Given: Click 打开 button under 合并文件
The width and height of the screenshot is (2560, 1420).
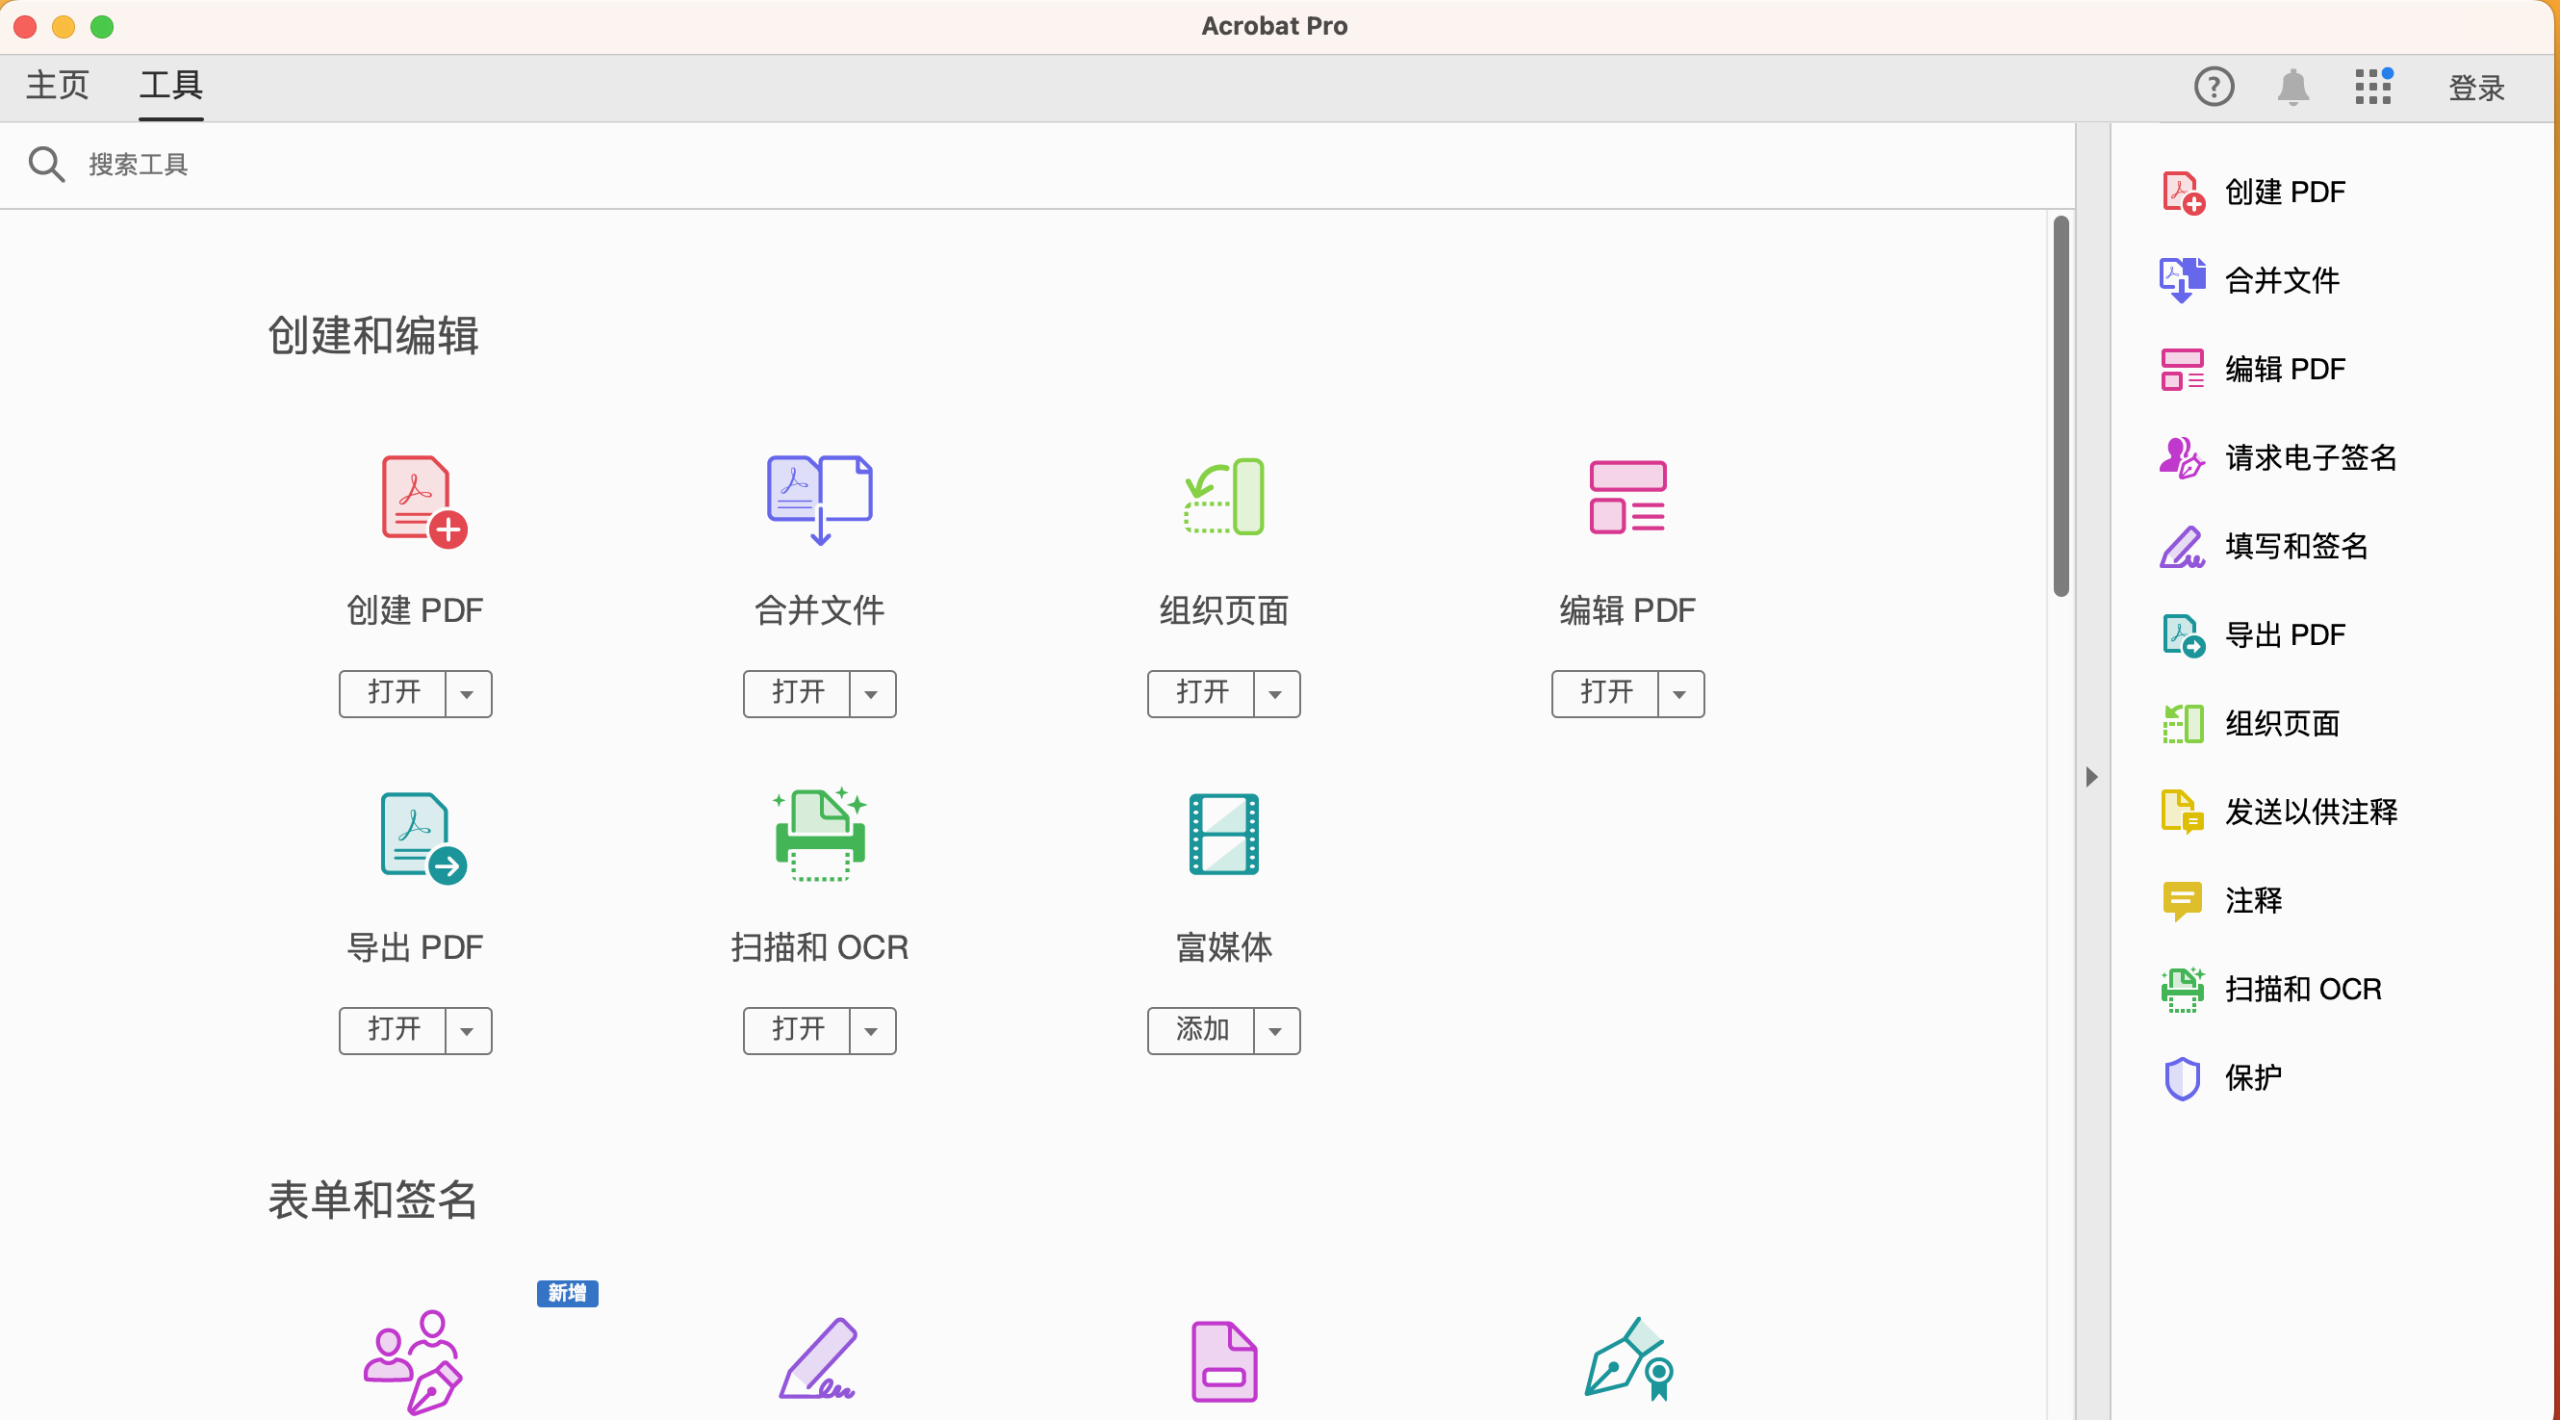Looking at the screenshot, I should 797,694.
